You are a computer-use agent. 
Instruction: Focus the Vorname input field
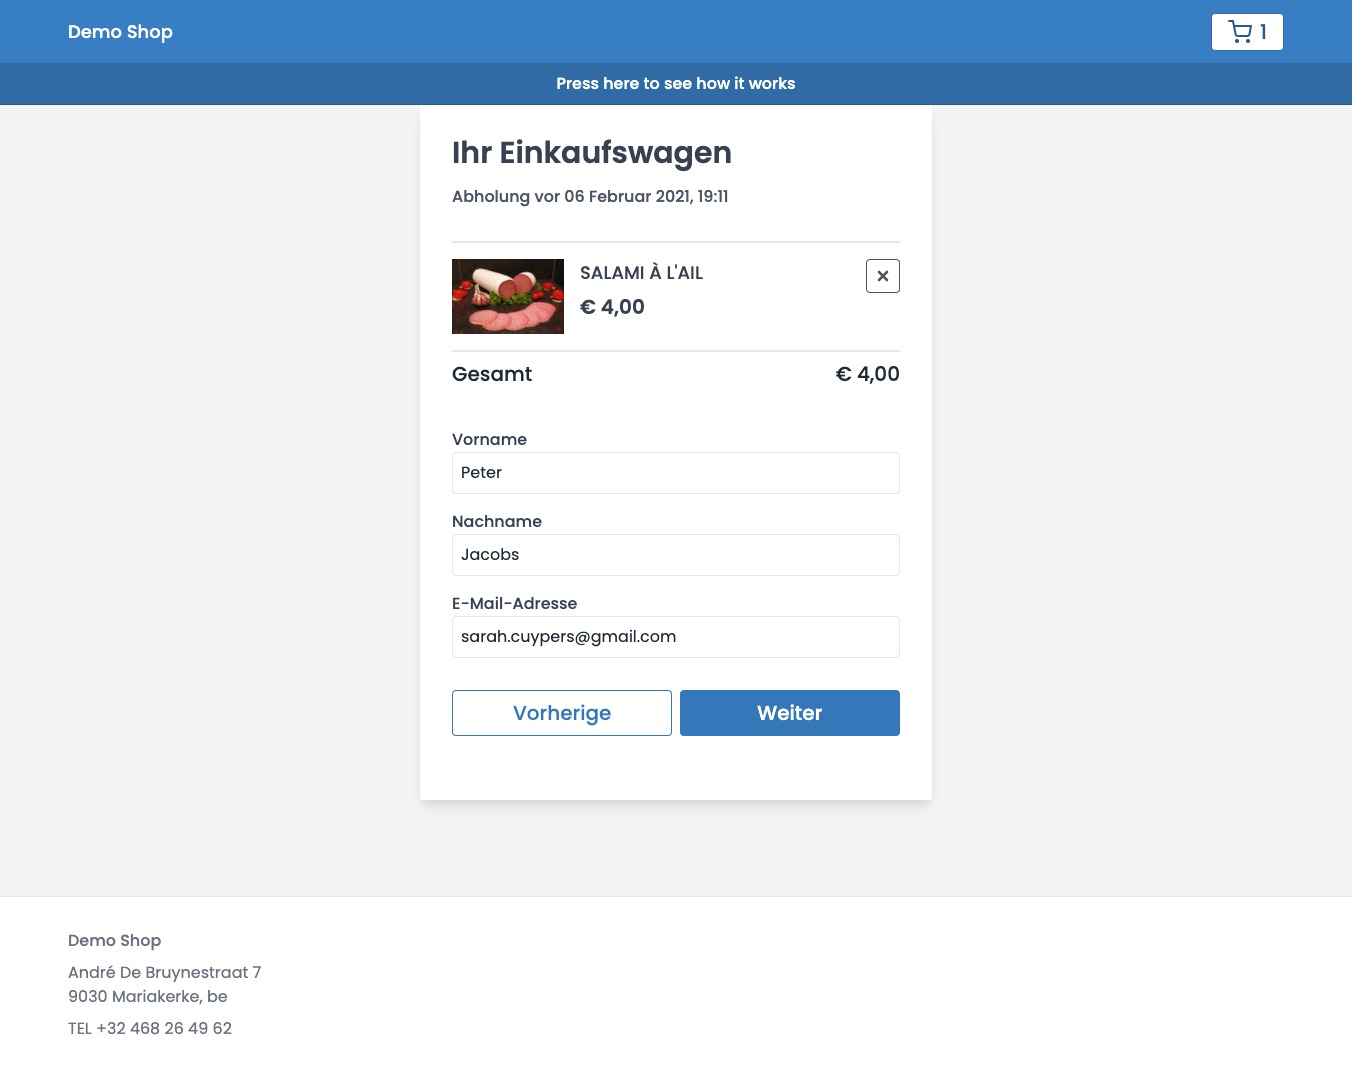click(675, 473)
